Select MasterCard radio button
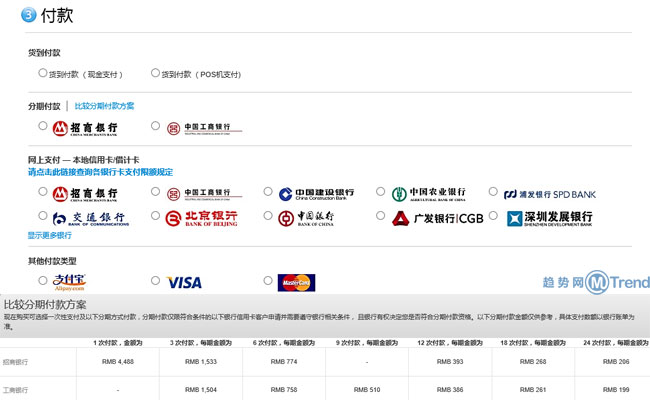This screenshot has height=400, width=650. [x=268, y=281]
